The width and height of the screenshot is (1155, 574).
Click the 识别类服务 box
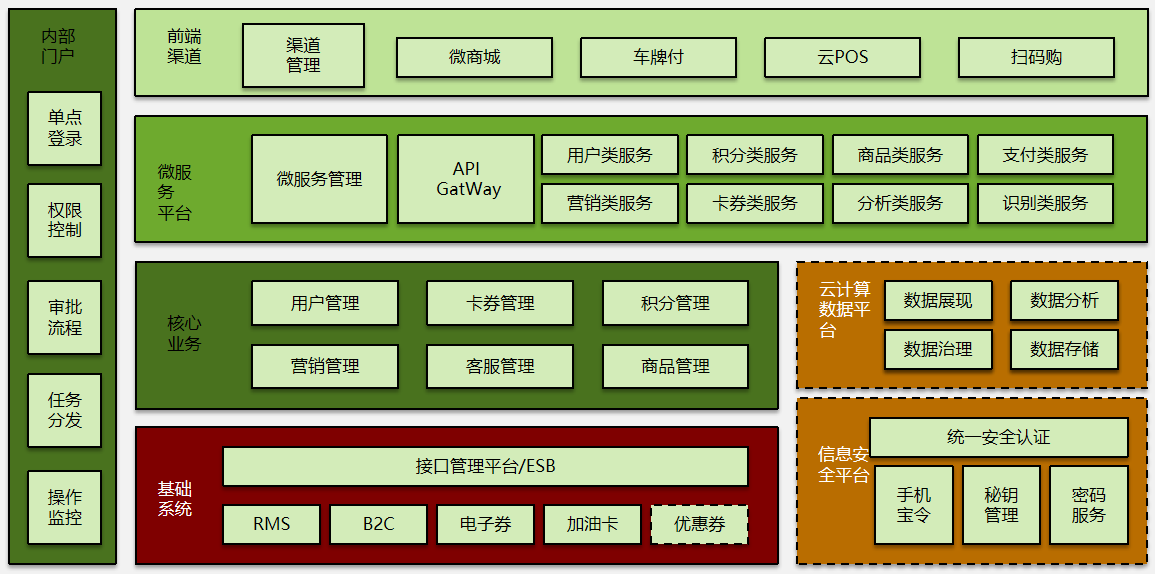click(1045, 203)
